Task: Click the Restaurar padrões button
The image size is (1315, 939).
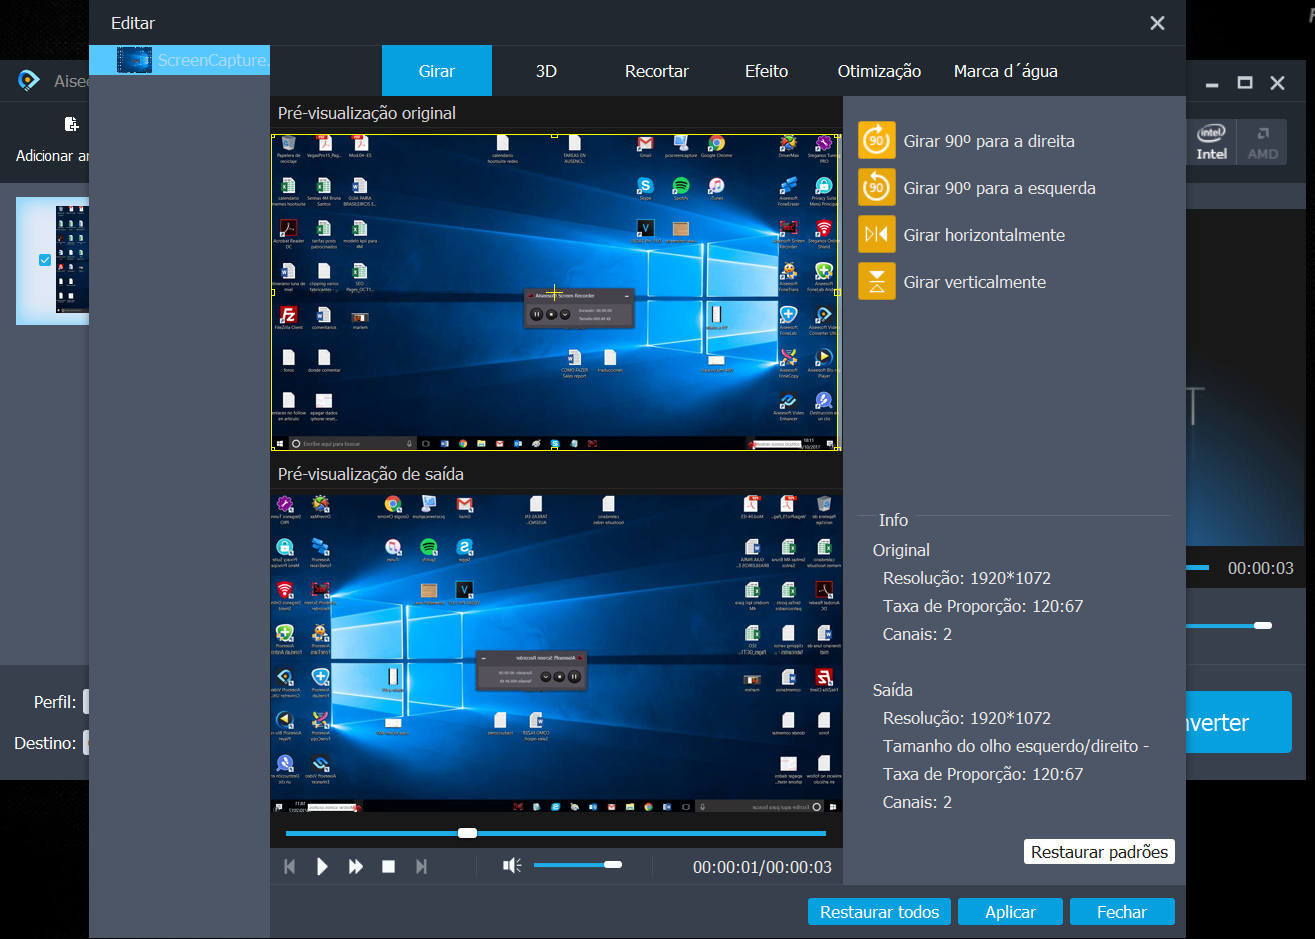Action: point(1099,852)
